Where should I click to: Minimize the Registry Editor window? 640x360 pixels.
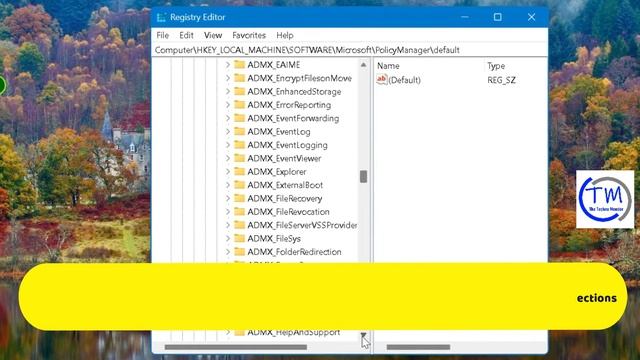[464, 17]
